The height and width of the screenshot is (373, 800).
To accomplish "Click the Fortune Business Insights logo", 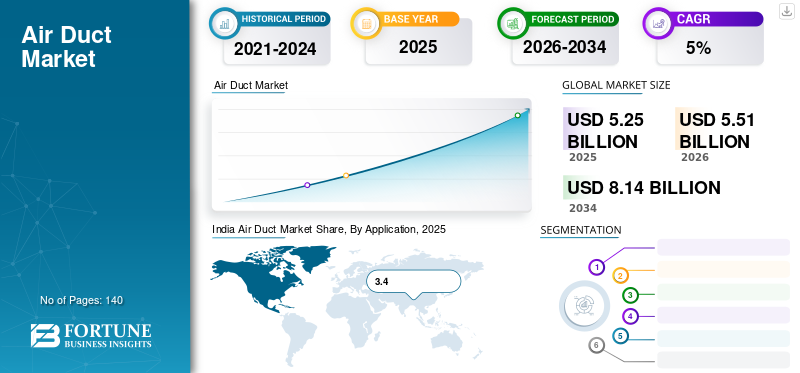I will [91, 335].
